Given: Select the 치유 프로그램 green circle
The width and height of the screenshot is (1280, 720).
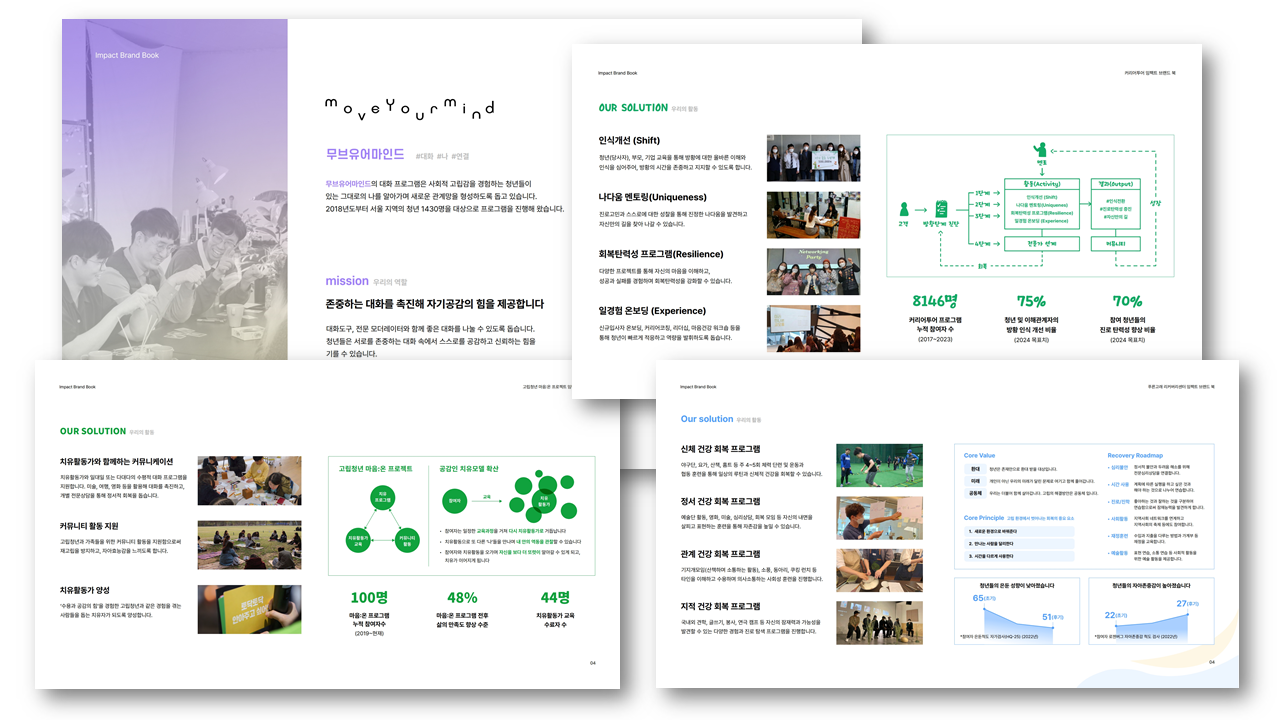Looking at the screenshot, I should (383, 498).
